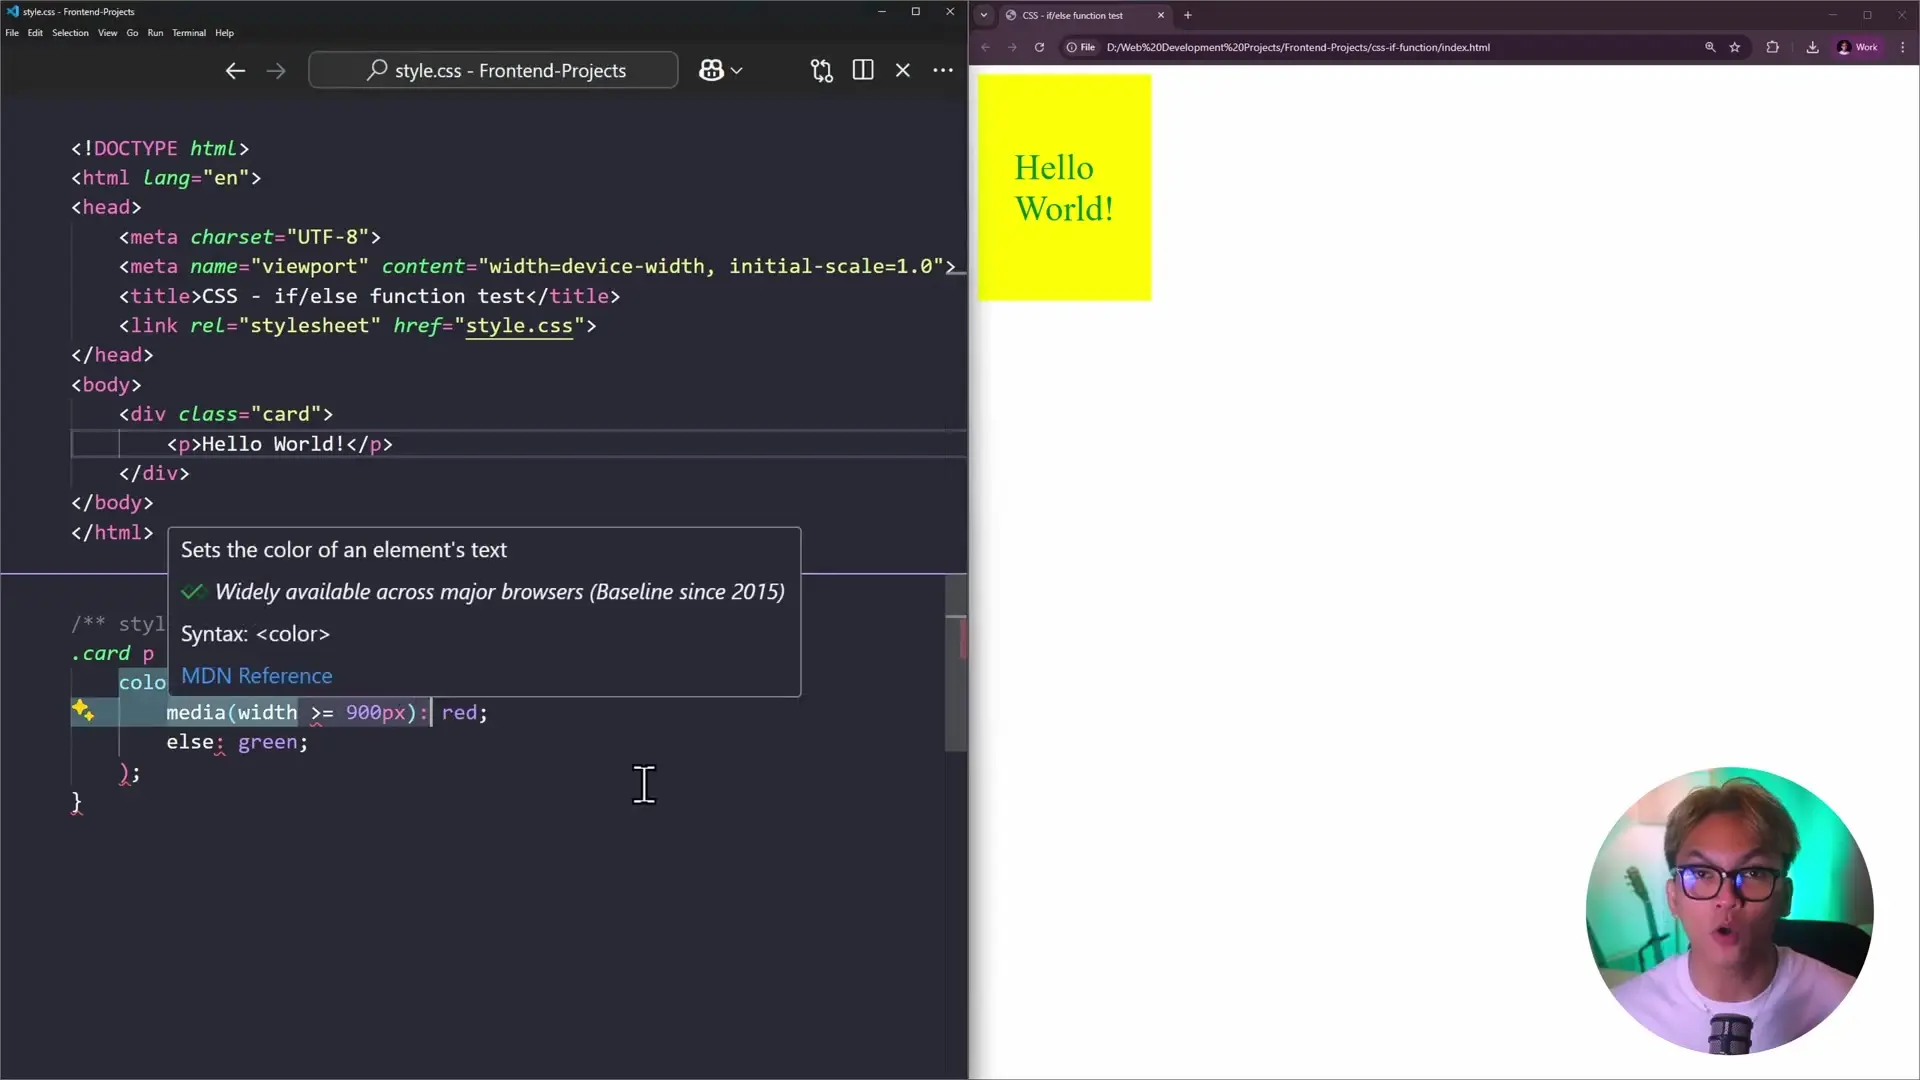Click the VS Code go forward arrow

pos(276,71)
